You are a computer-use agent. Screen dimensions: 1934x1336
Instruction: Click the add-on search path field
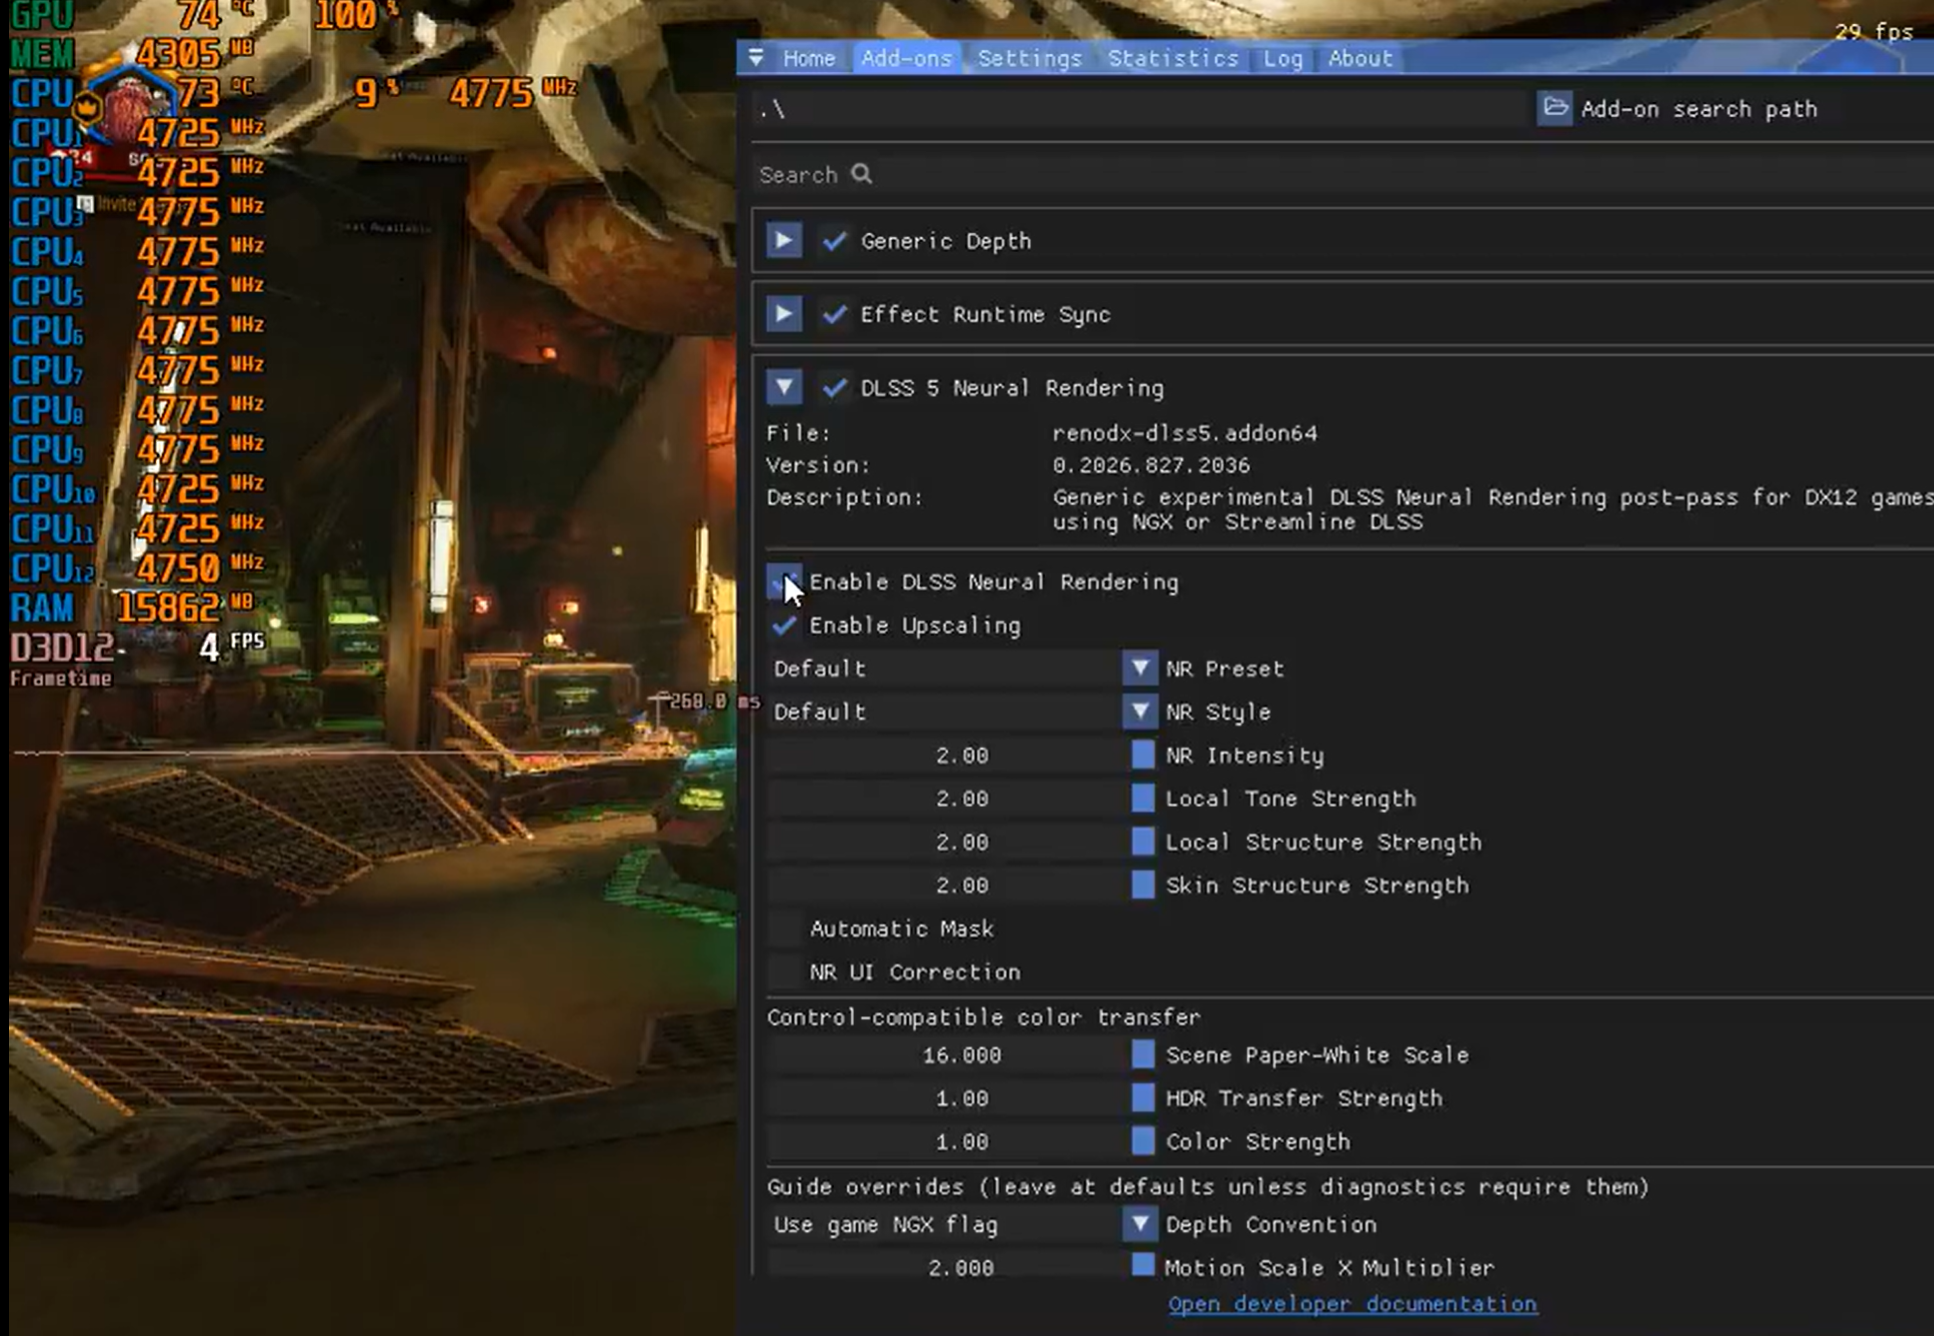point(1140,109)
